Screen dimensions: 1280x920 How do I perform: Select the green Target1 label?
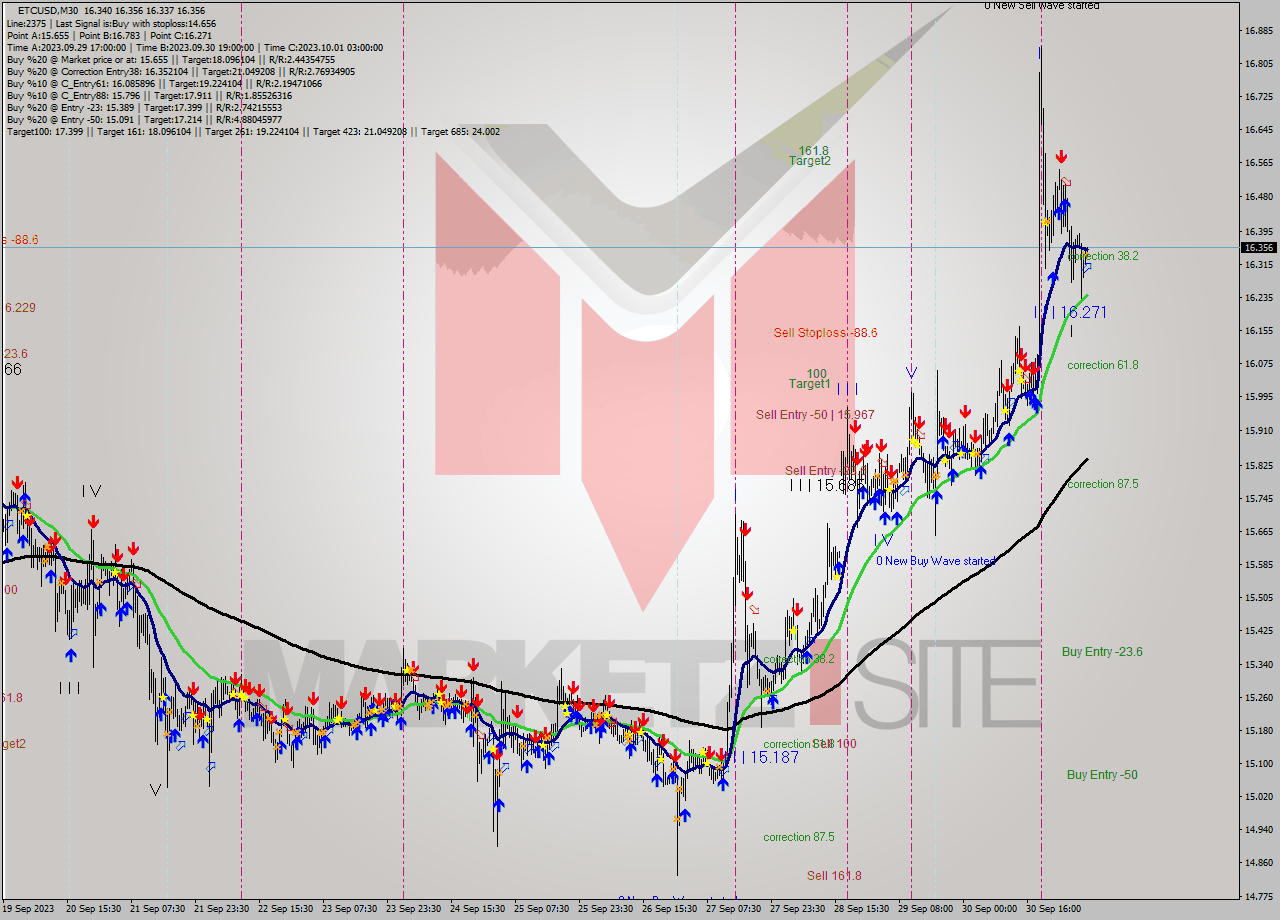pyautogui.click(x=809, y=384)
